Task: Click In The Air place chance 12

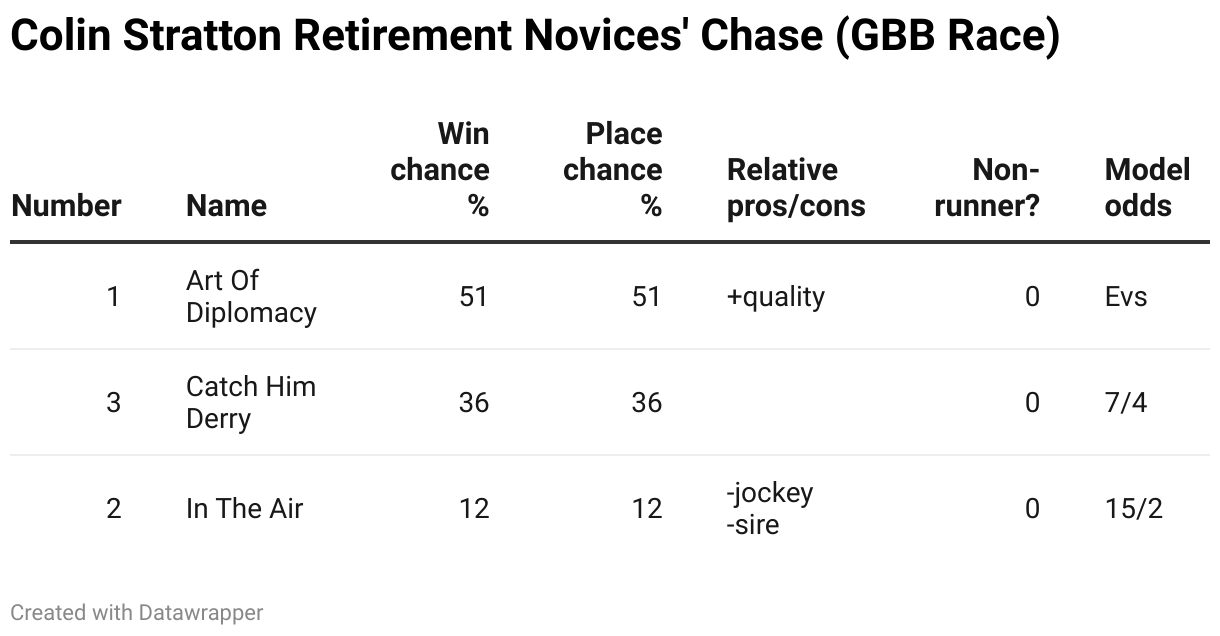Action: [647, 509]
